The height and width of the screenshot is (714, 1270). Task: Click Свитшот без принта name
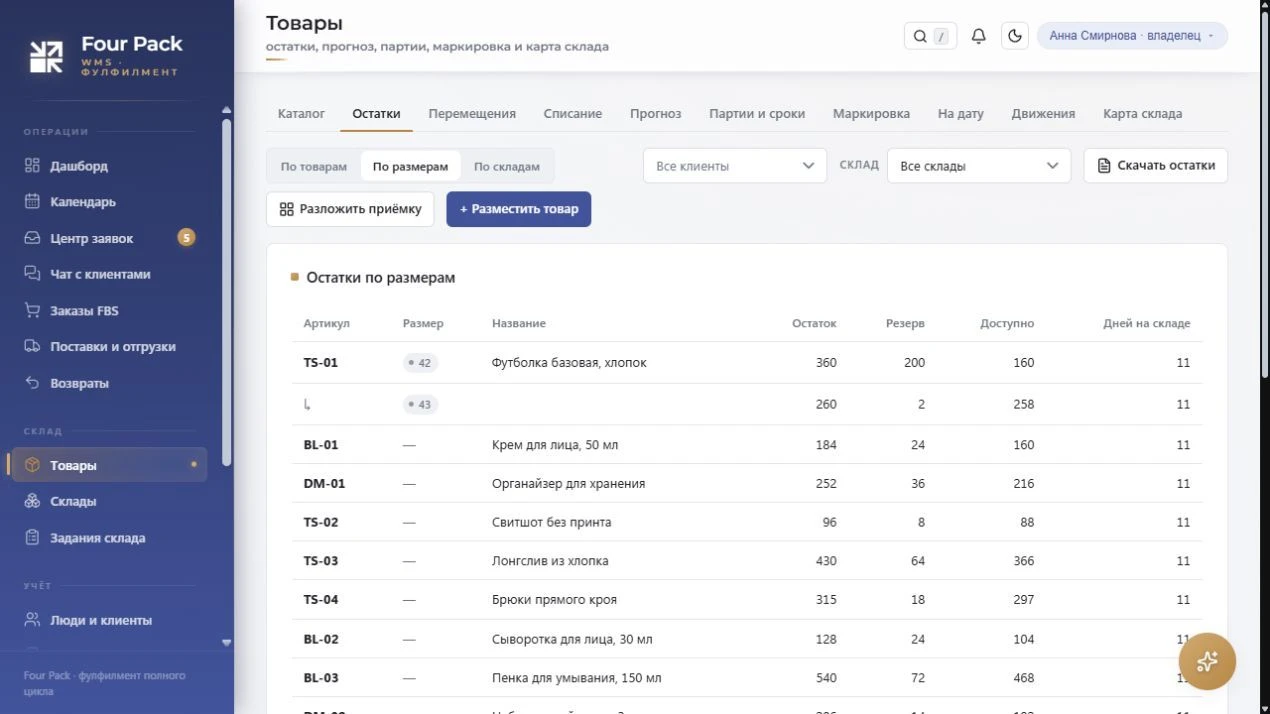click(552, 522)
